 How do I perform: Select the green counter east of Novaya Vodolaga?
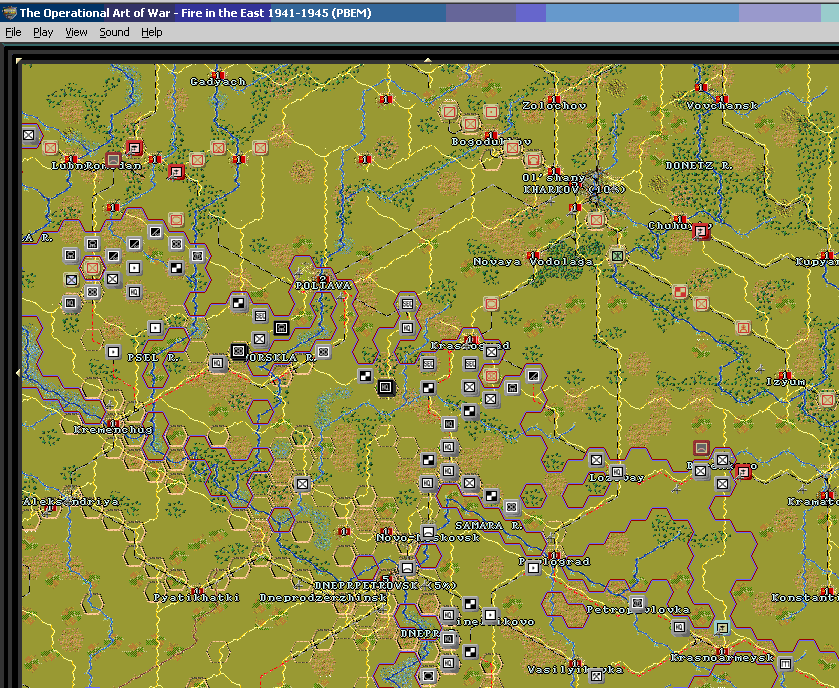pyautogui.click(x=617, y=256)
